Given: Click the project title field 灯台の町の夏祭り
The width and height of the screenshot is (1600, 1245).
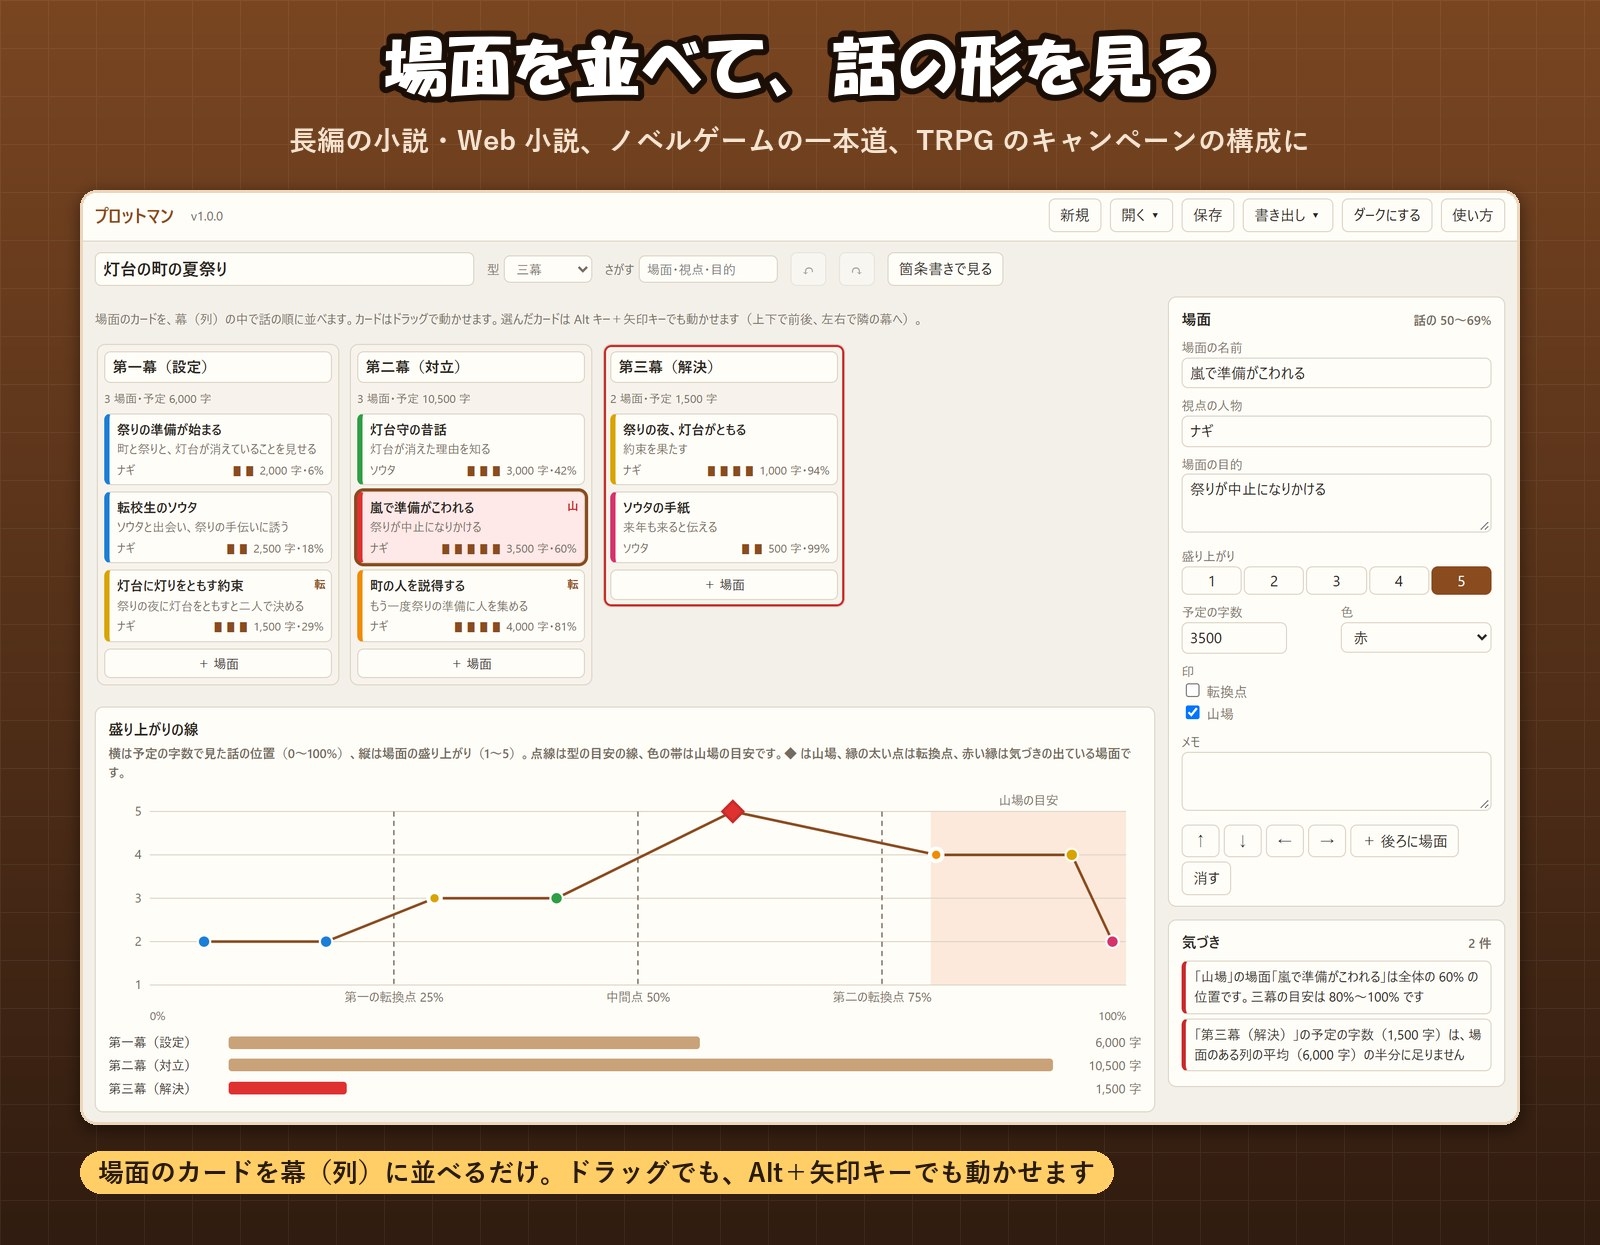Looking at the screenshot, I should [x=285, y=269].
